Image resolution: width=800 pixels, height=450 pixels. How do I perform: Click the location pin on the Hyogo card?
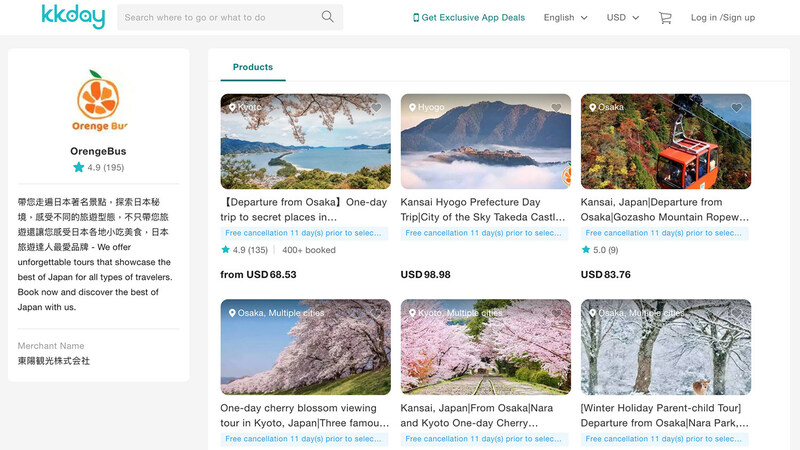pos(410,107)
